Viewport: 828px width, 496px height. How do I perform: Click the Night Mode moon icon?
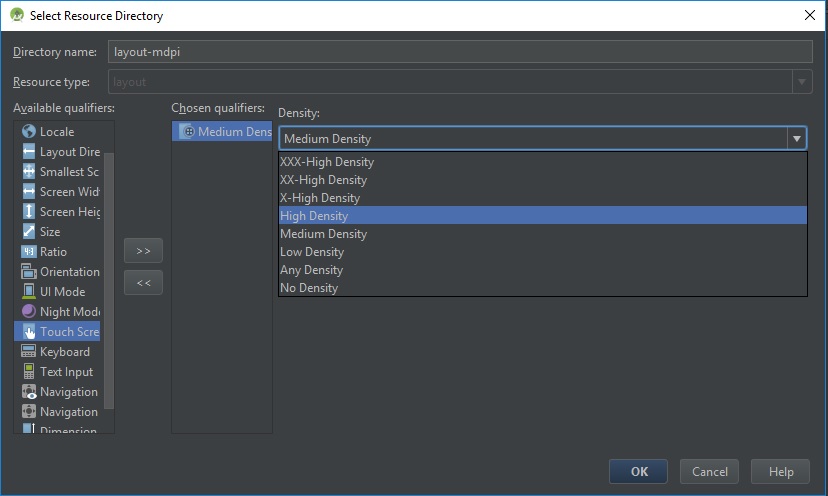tap(29, 312)
